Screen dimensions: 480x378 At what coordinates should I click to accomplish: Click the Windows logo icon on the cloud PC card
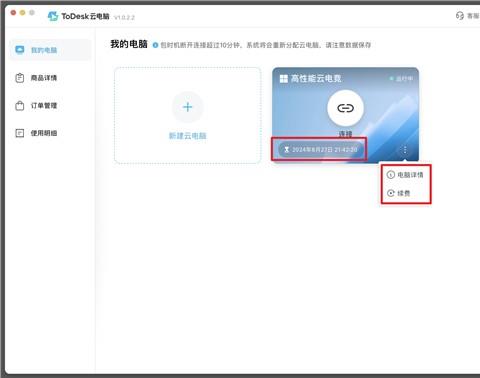tap(284, 79)
